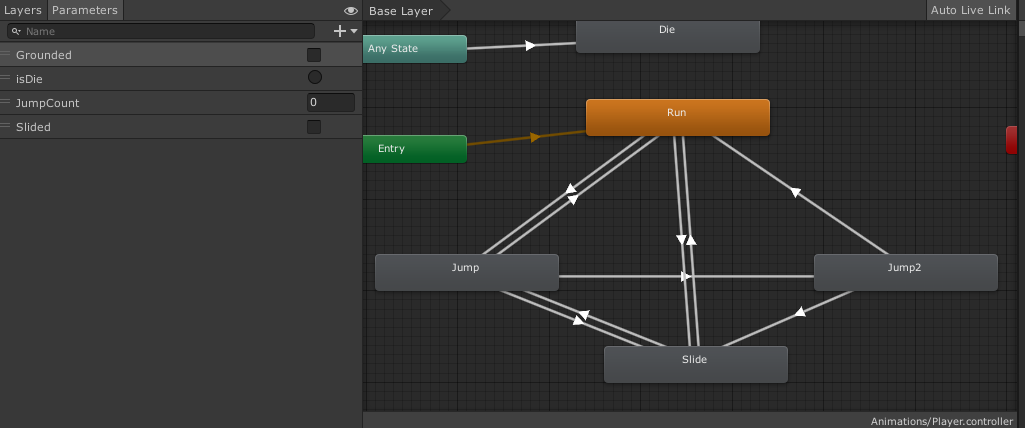Select the orange Run state node
This screenshot has height=428, width=1025.
coord(677,118)
